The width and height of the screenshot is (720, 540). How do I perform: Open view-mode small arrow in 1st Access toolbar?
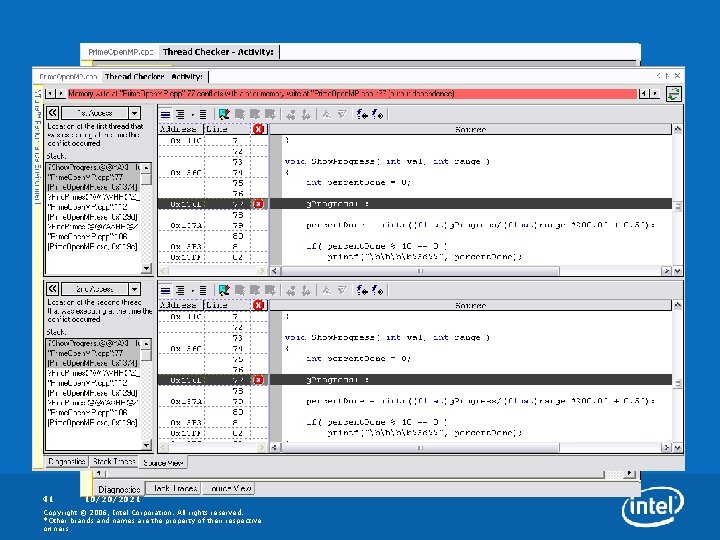click(192, 114)
